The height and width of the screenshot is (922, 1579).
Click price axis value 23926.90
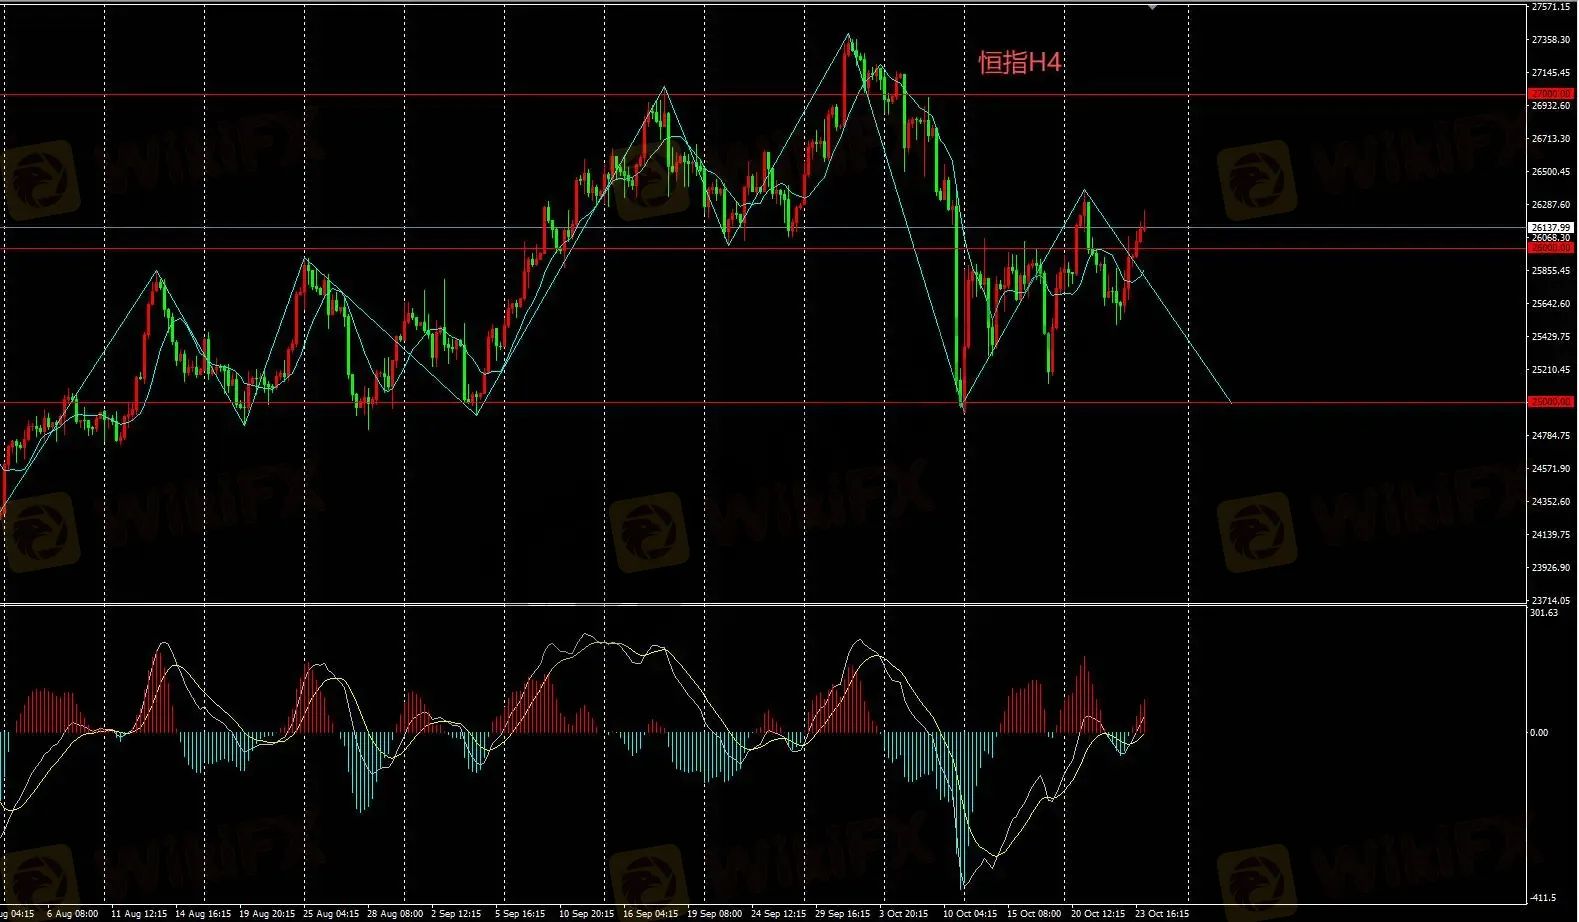(x=1551, y=568)
